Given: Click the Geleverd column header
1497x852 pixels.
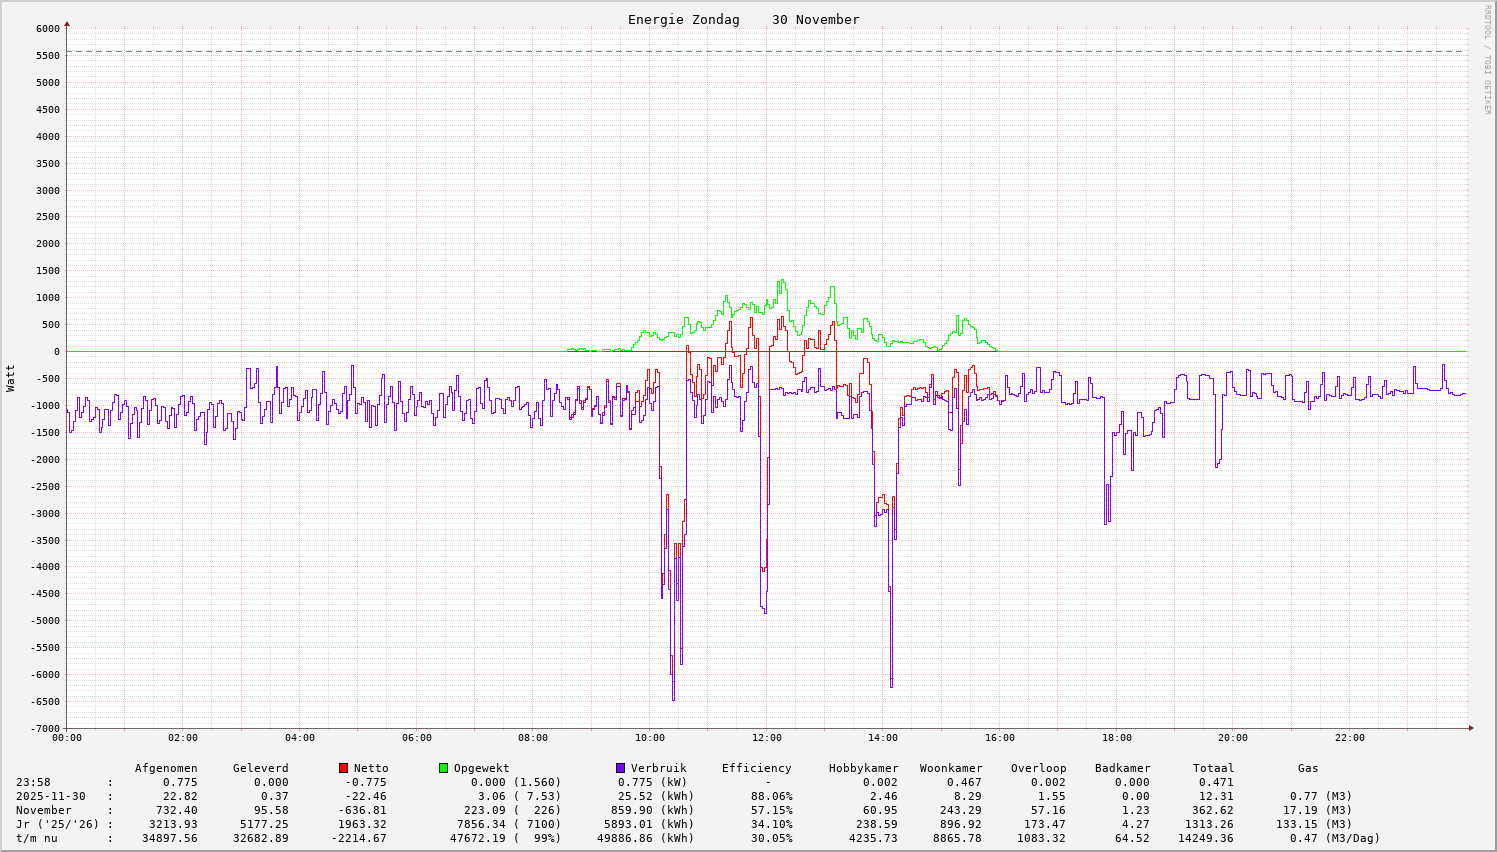Looking at the screenshot, I should coord(260,768).
